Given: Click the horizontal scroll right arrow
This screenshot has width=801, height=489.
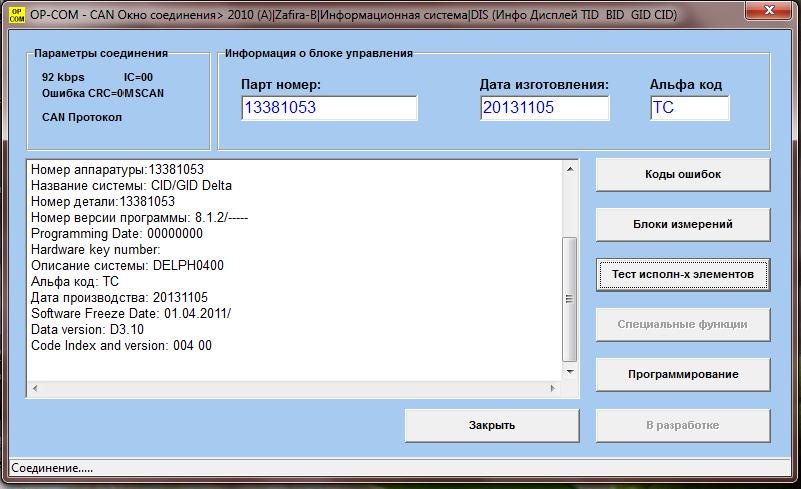Looking at the screenshot, I should coord(553,388).
